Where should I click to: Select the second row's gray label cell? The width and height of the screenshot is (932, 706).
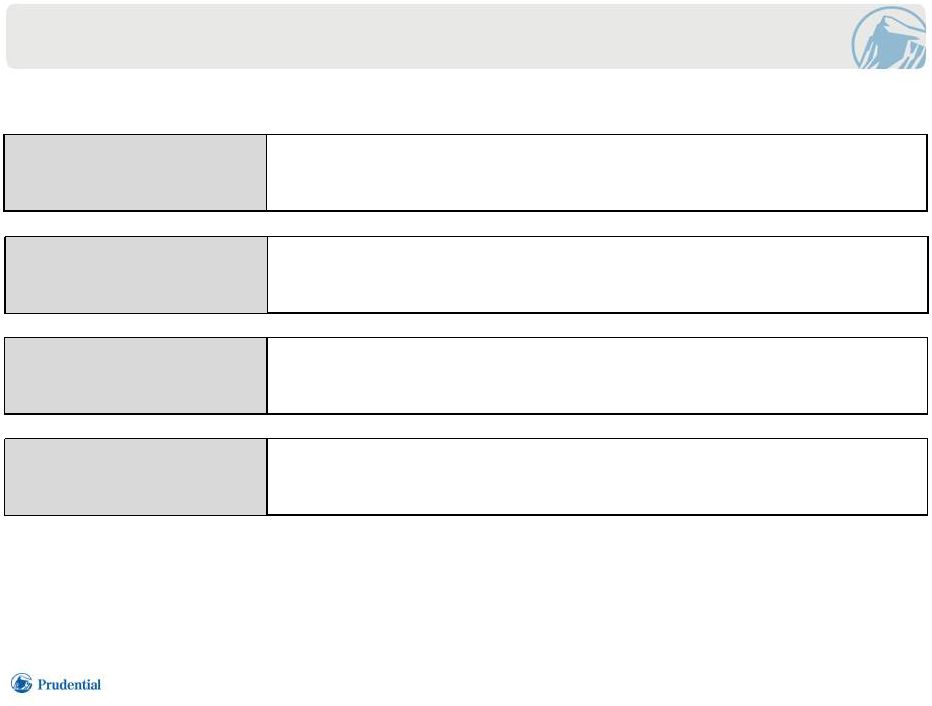tap(136, 275)
